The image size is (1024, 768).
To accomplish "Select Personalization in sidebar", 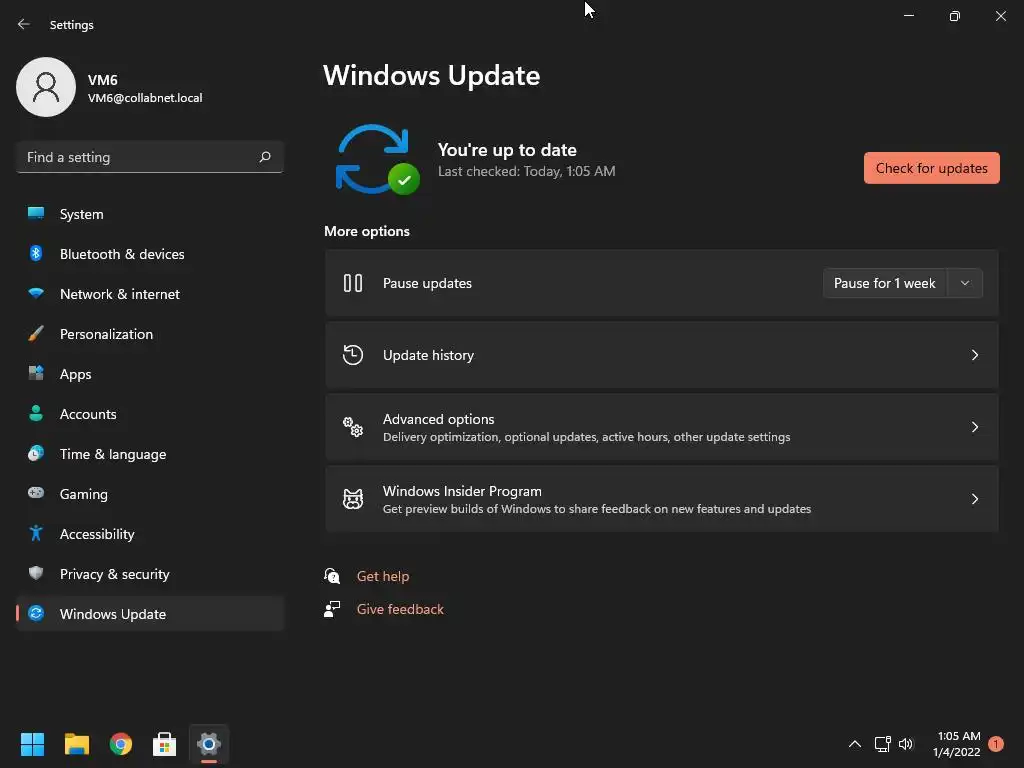I will pos(150,334).
